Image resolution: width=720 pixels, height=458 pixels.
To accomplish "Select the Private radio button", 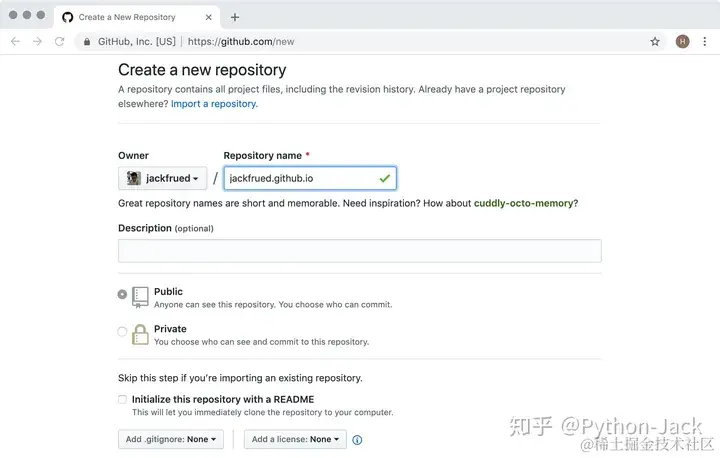I will coord(122,331).
